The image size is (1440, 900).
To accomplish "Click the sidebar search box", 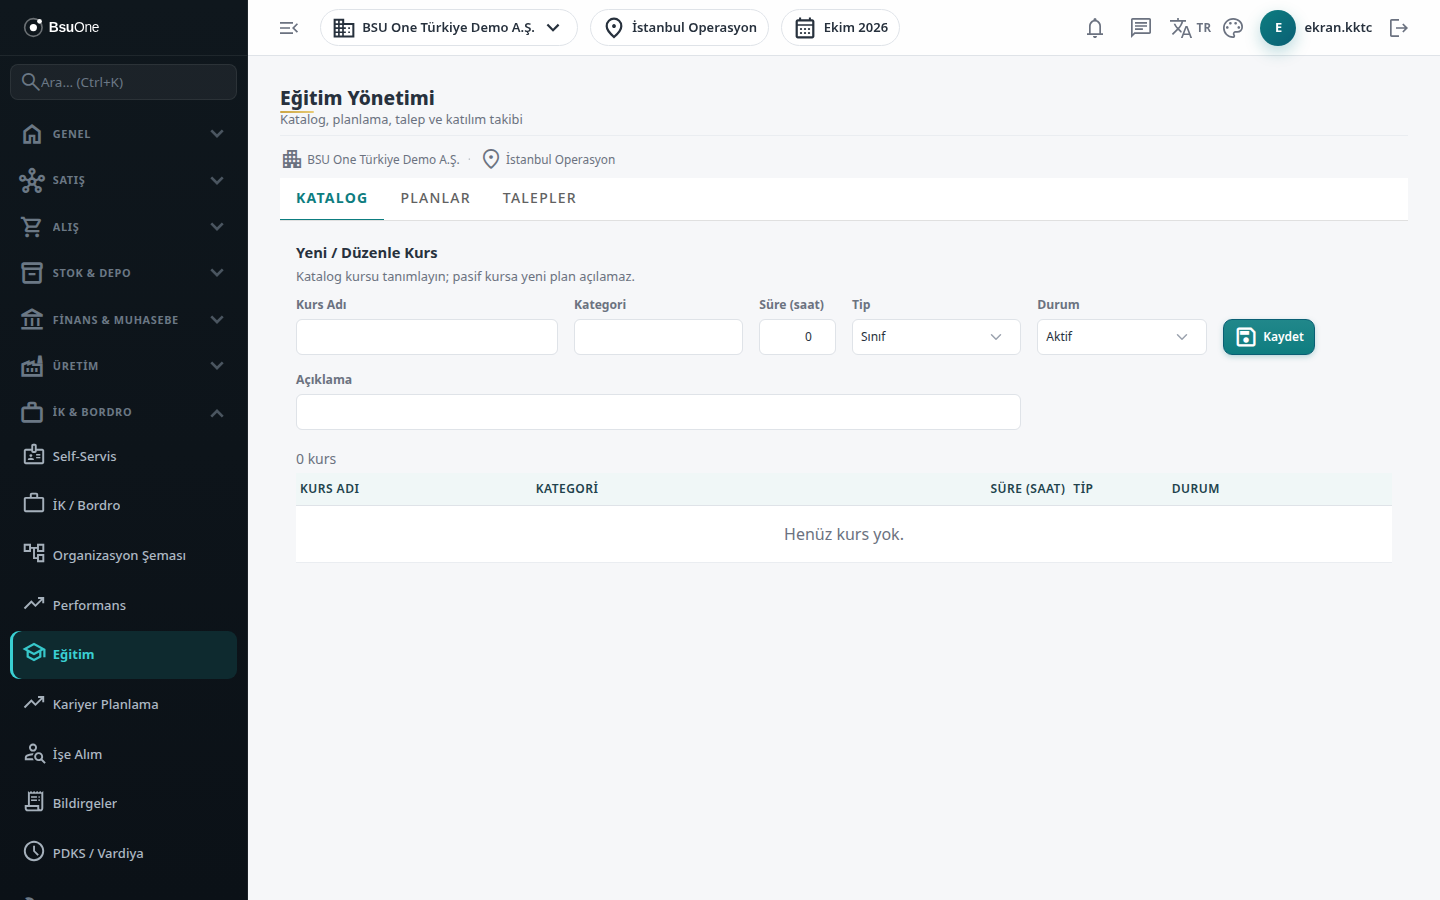I will click(x=124, y=82).
